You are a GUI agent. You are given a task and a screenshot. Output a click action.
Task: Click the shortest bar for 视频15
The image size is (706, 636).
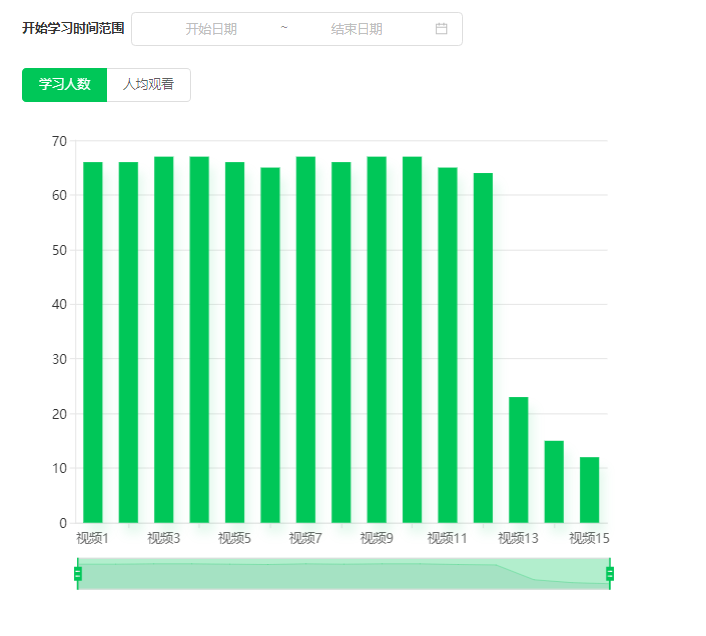coord(589,490)
